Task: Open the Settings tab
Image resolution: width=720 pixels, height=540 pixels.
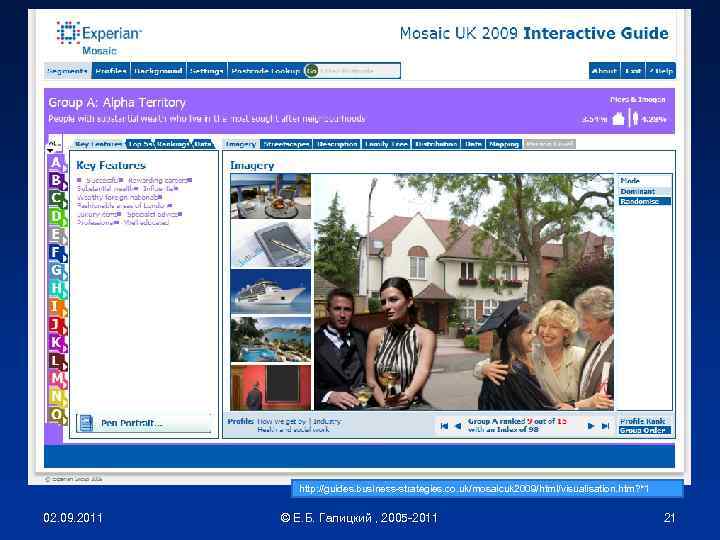Action: coord(207,71)
